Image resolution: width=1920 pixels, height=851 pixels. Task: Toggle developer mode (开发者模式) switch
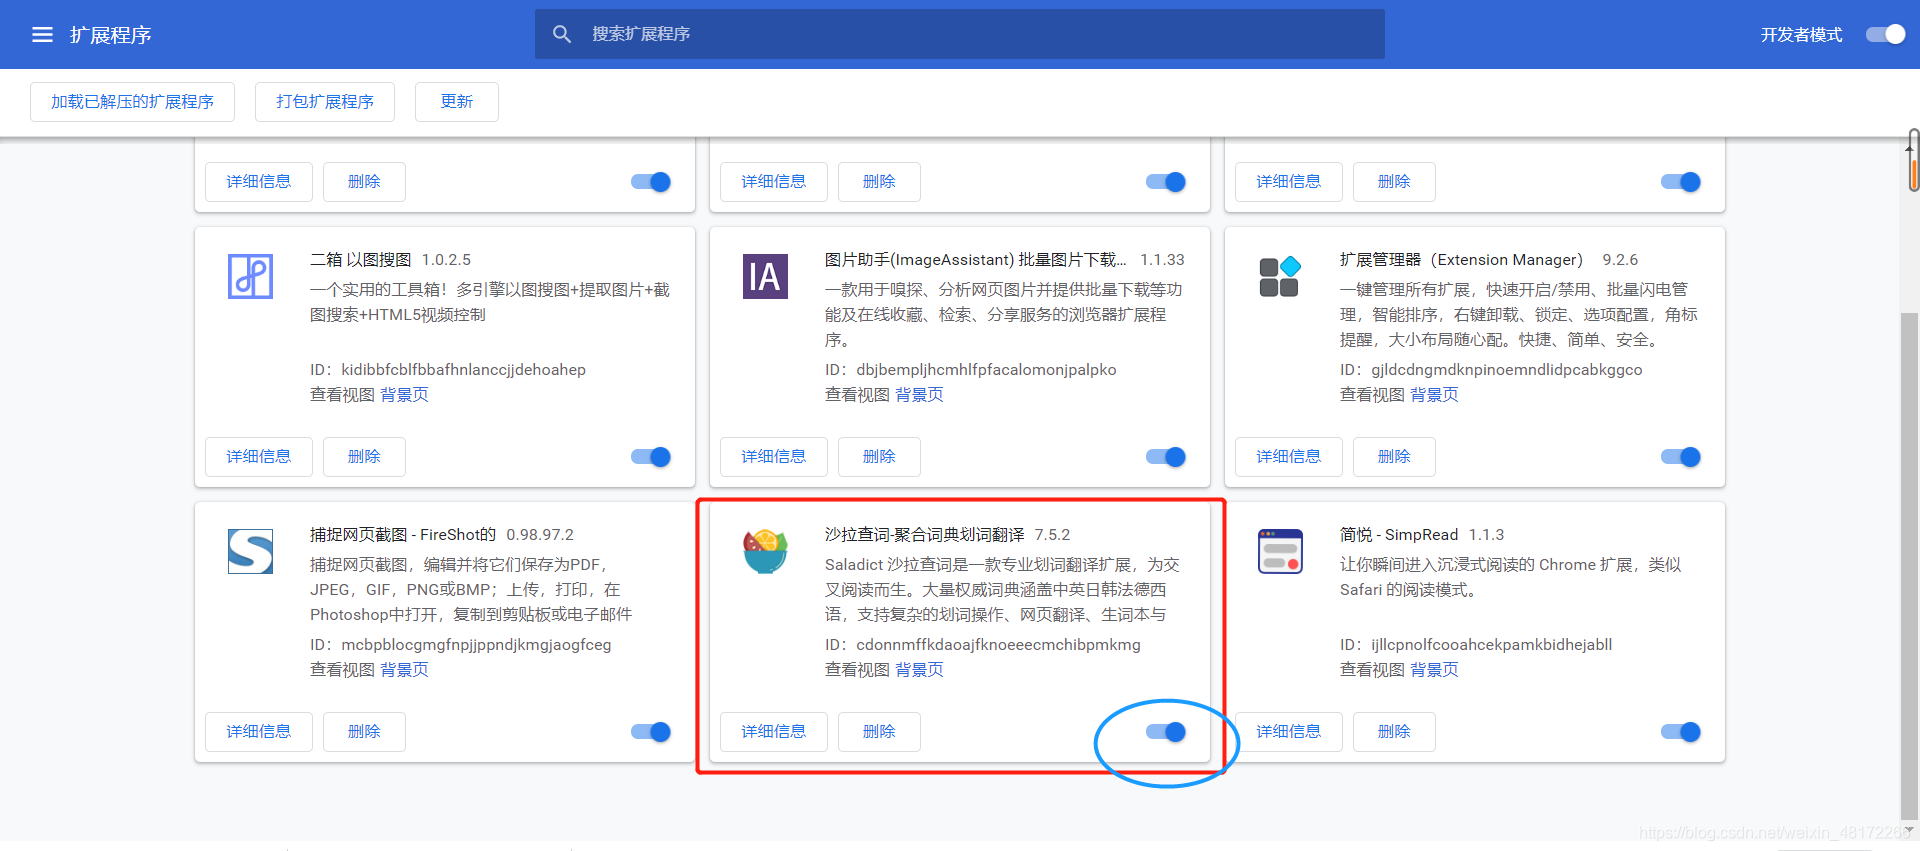(x=1886, y=35)
